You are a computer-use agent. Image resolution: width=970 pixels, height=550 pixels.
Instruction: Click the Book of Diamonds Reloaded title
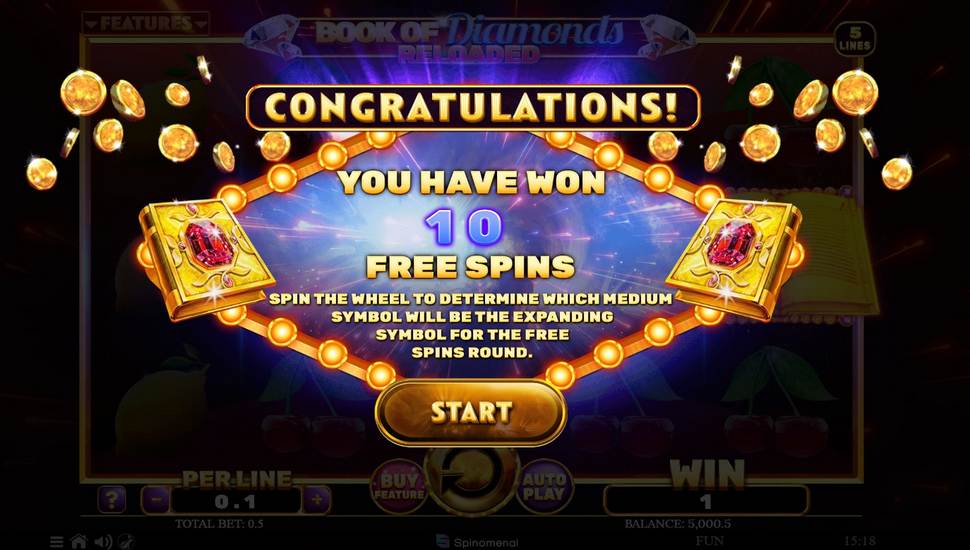click(470, 37)
